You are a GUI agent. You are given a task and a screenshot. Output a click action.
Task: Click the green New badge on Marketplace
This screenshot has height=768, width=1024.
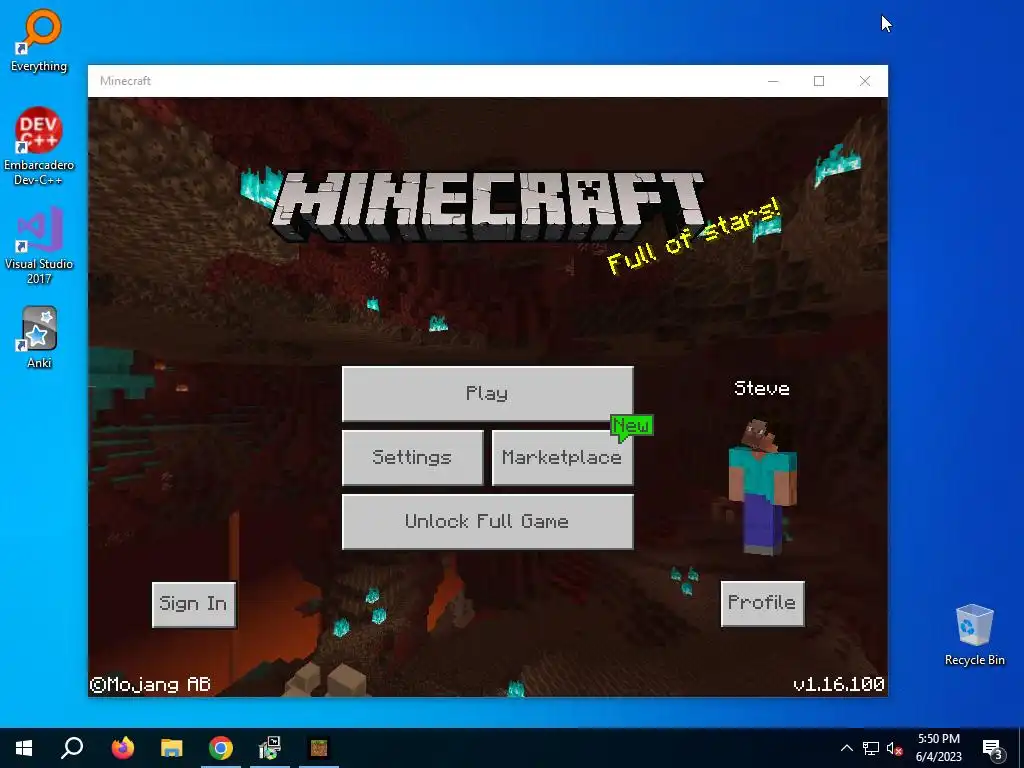631,426
